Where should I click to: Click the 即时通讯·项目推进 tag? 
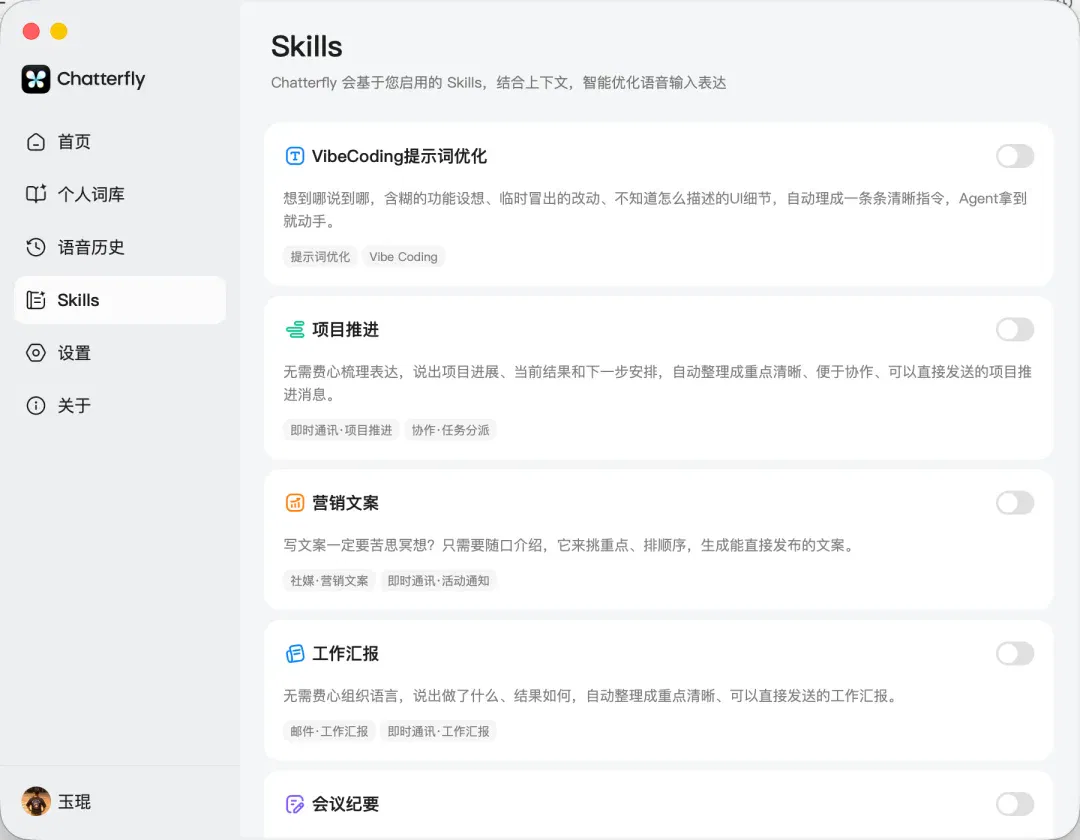(341, 430)
